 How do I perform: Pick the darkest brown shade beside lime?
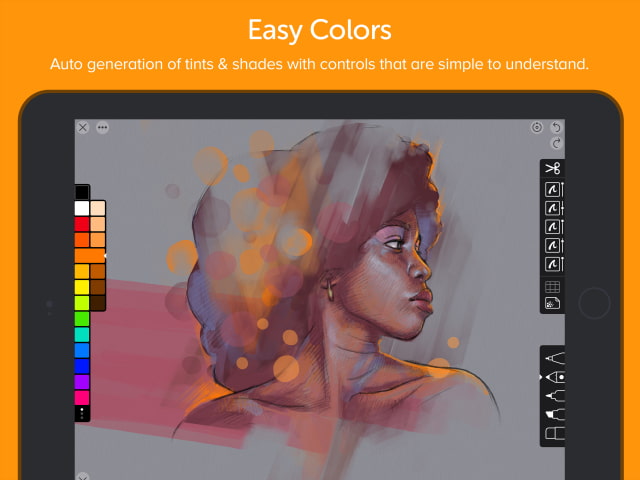tap(98, 303)
